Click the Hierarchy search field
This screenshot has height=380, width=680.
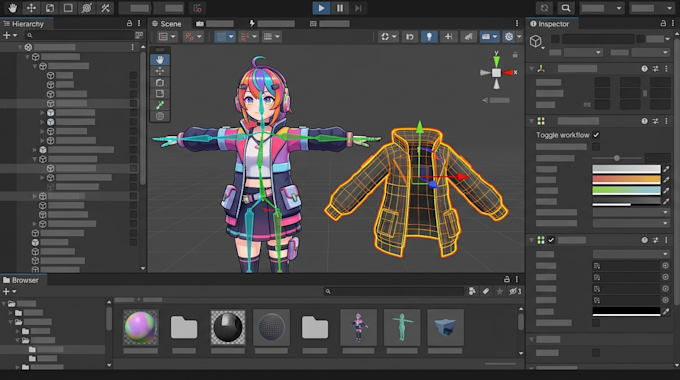(78, 35)
